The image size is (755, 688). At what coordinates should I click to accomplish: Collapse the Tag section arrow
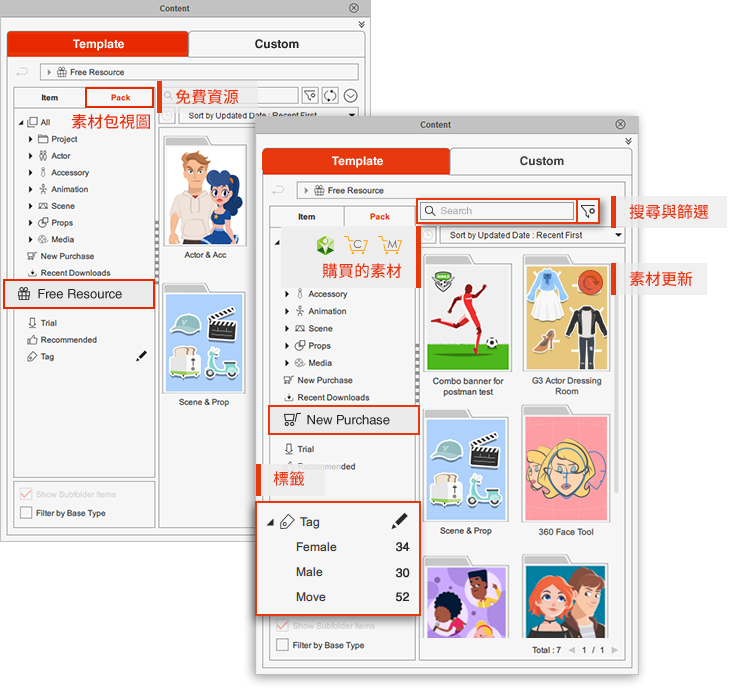point(270,522)
